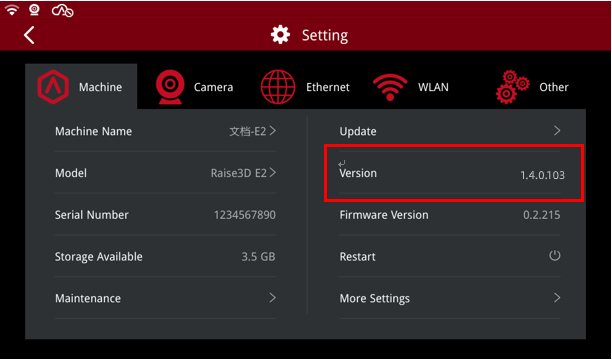Go back using the left arrow

(x=29, y=35)
